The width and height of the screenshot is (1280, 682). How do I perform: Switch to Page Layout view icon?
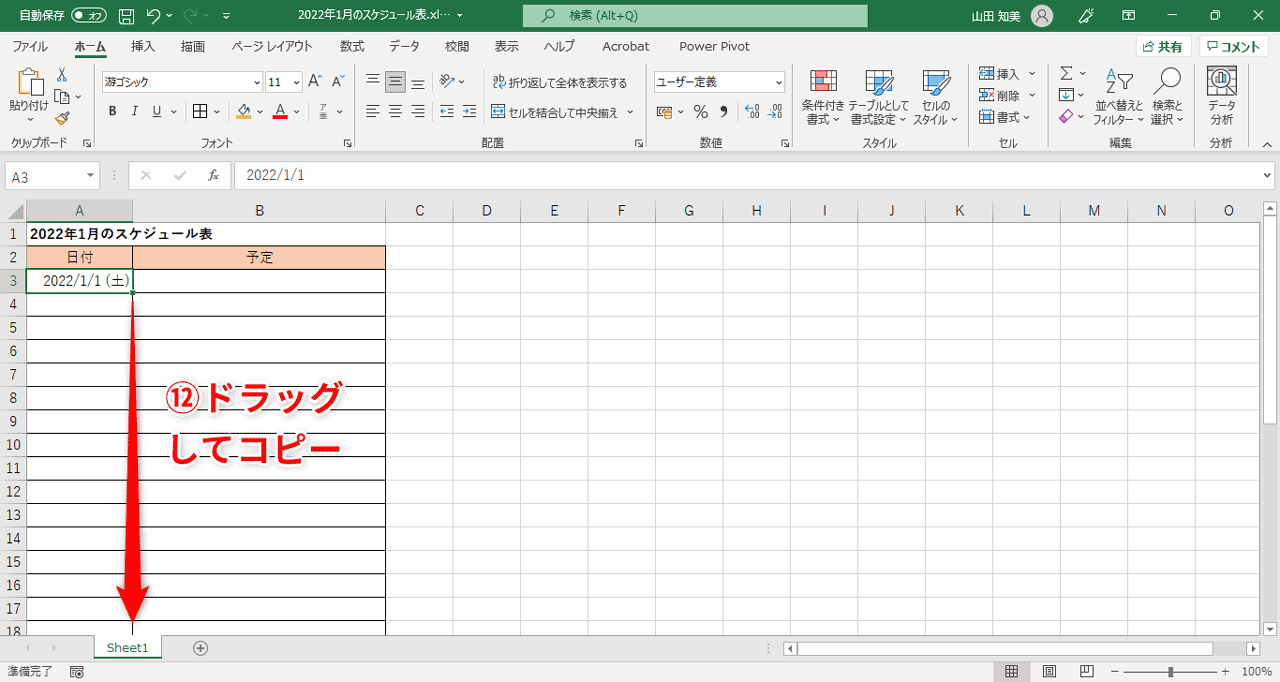pos(1049,671)
